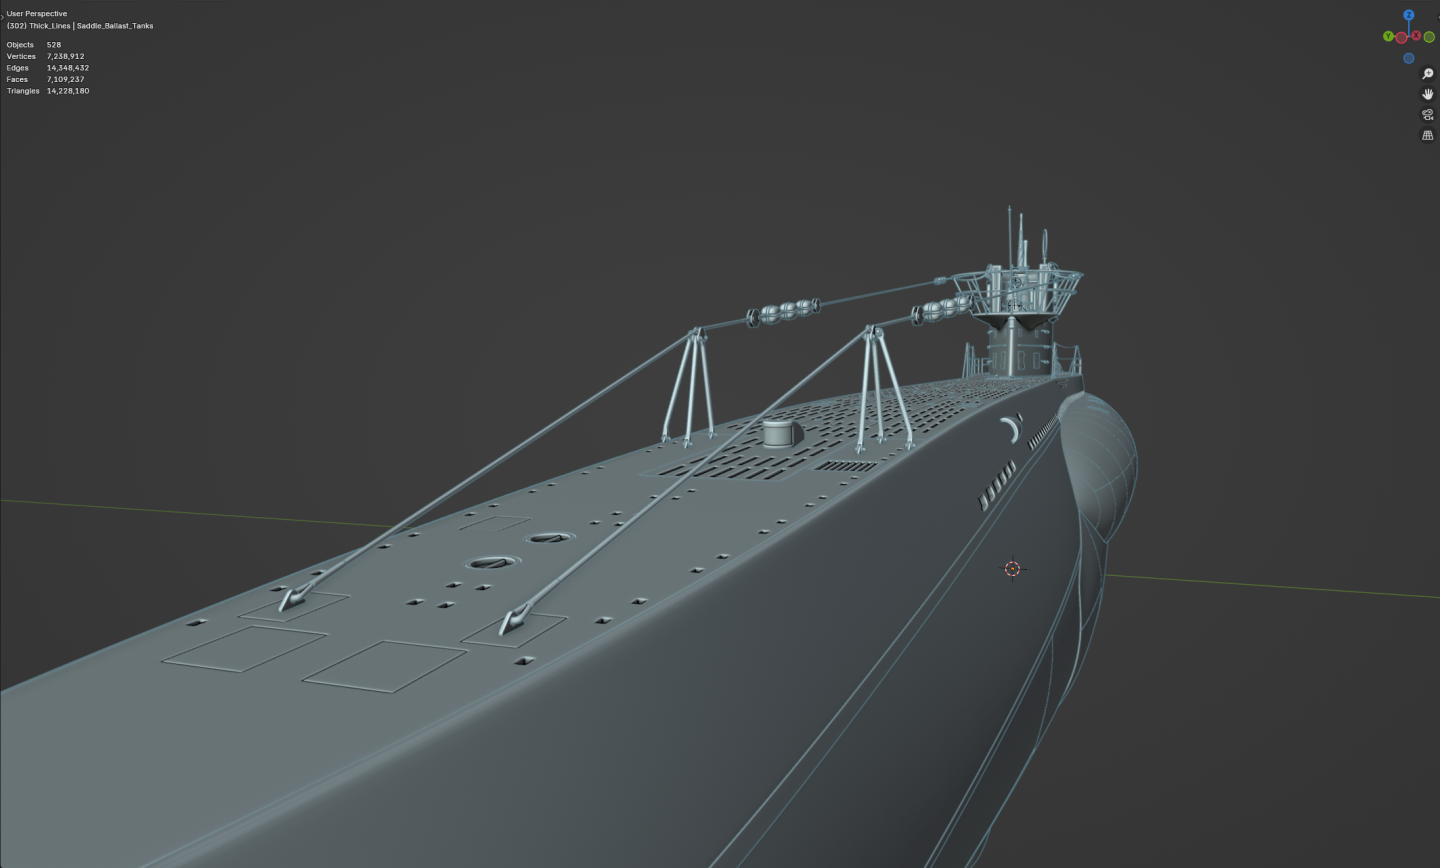Toggle the camera view icon

(1427, 114)
